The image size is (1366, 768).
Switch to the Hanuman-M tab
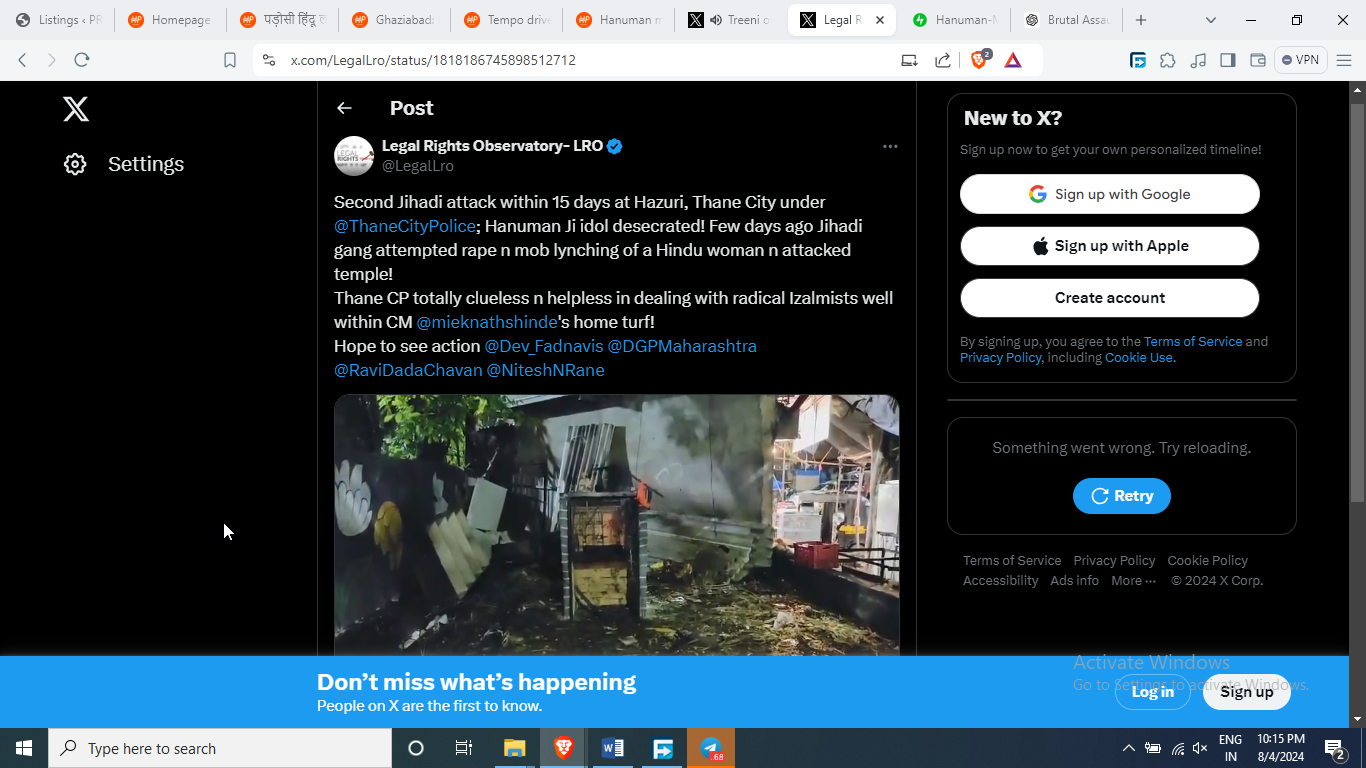click(x=954, y=20)
